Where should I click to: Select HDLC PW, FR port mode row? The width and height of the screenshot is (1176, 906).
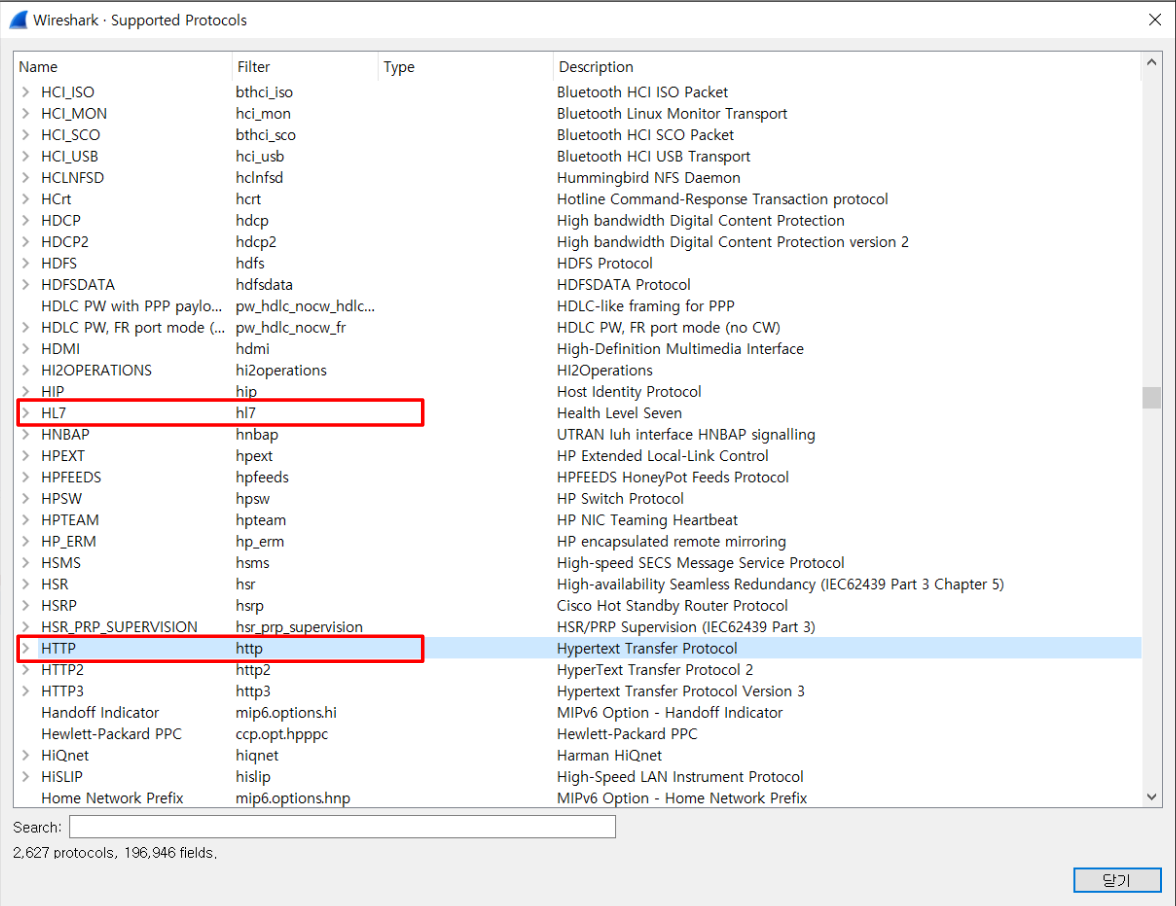click(x=578, y=327)
